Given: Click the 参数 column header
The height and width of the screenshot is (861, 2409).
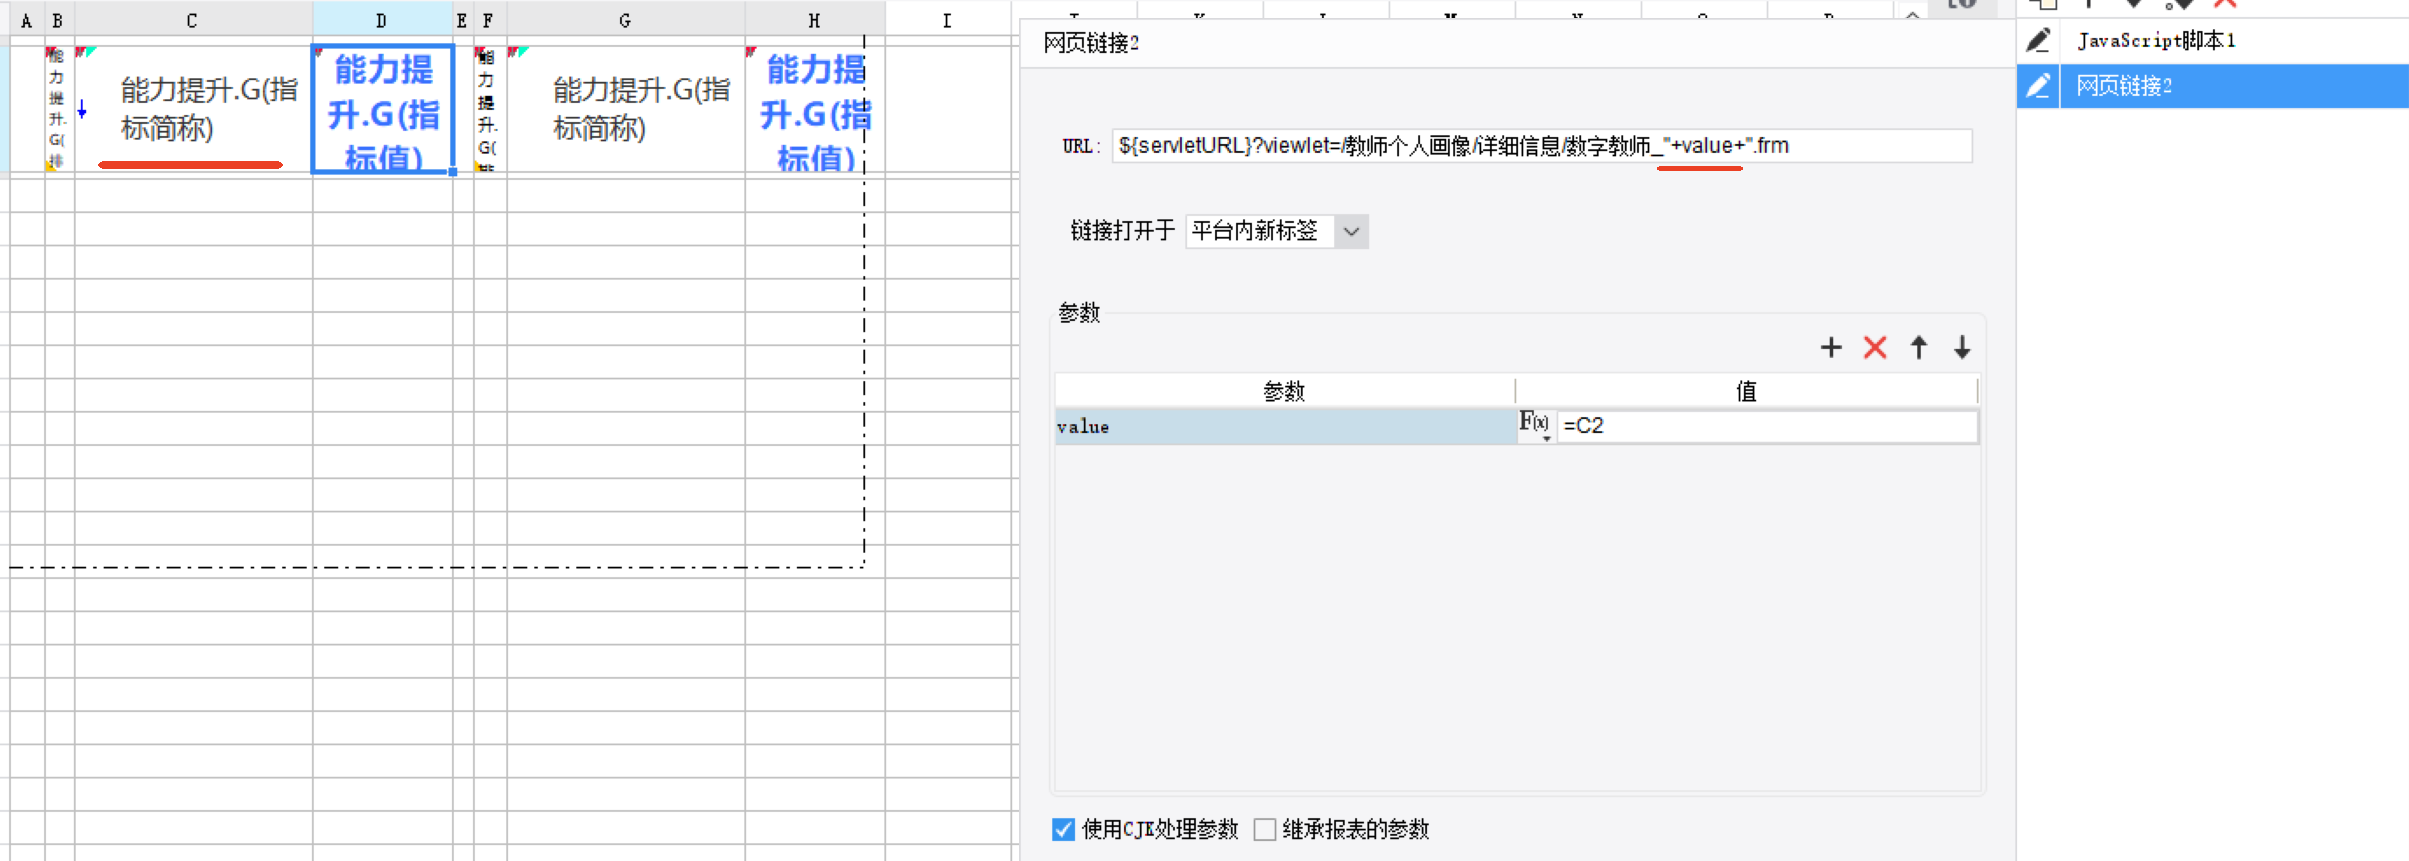Looking at the screenshot, I should pyautogui.click(x=1285, y=391).
